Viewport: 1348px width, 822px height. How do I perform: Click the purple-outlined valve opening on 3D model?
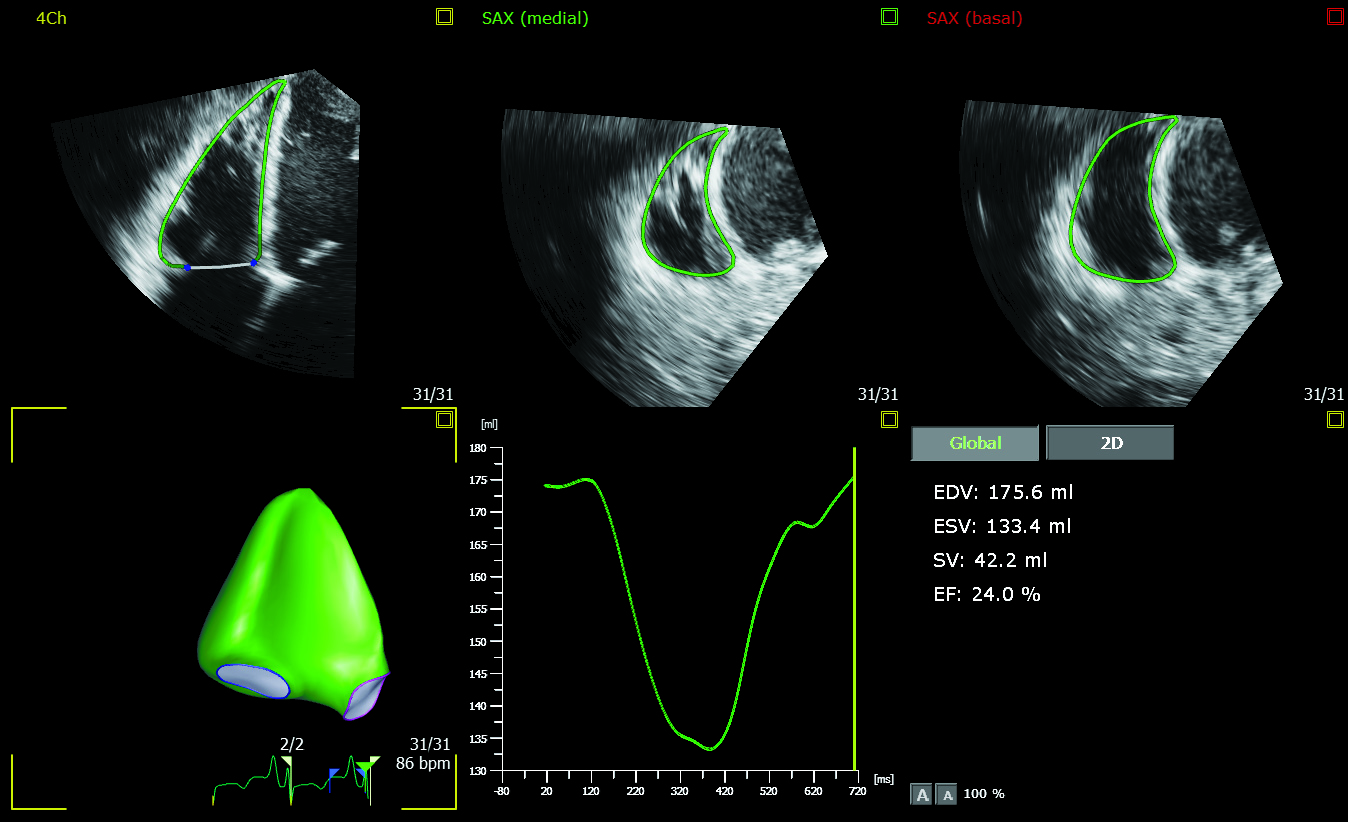365,697
